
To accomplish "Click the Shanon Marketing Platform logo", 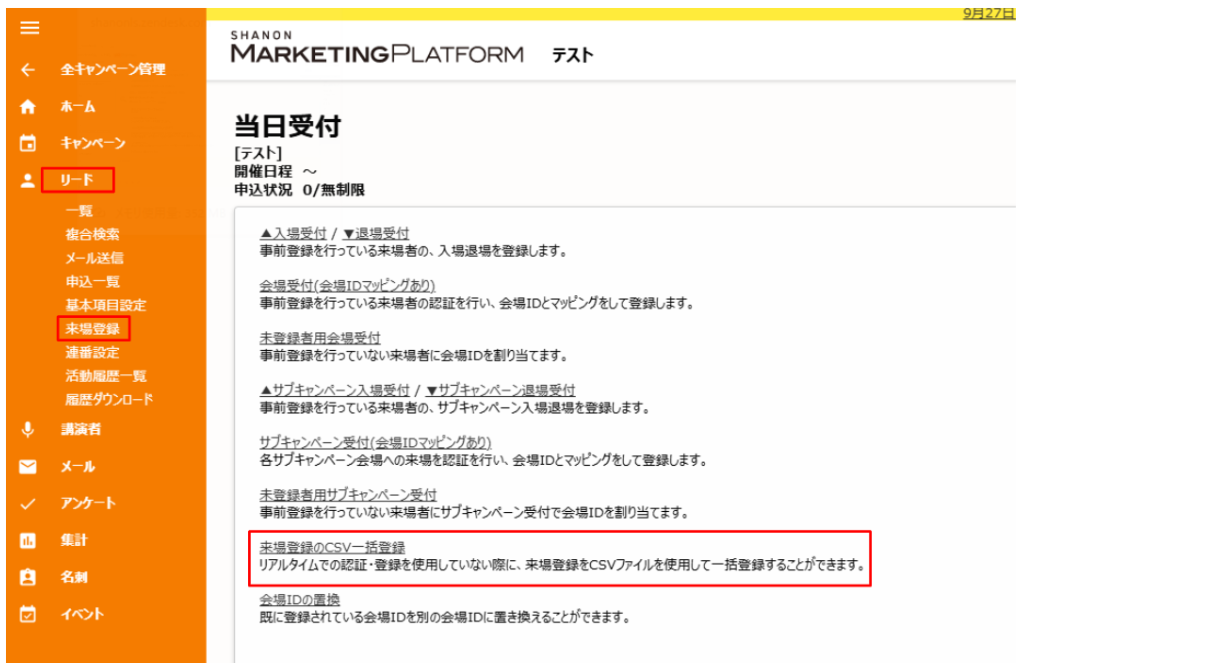I will pyautogui.click(x=377, y=47).
